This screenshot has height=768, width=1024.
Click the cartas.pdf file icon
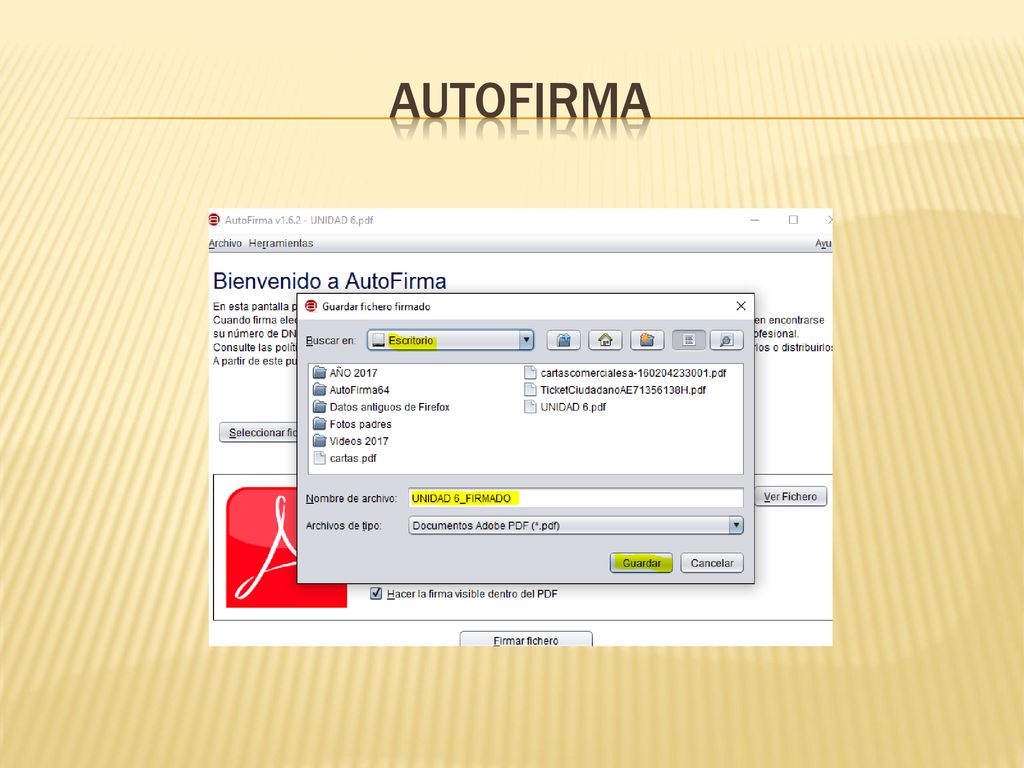pyautogui.click(x=319, y=458)
